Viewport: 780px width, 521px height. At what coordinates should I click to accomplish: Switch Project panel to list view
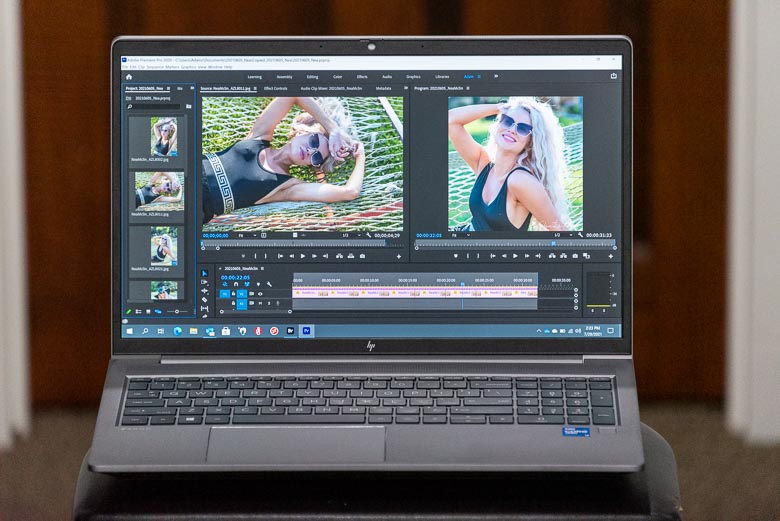click(x=138, y=312)
